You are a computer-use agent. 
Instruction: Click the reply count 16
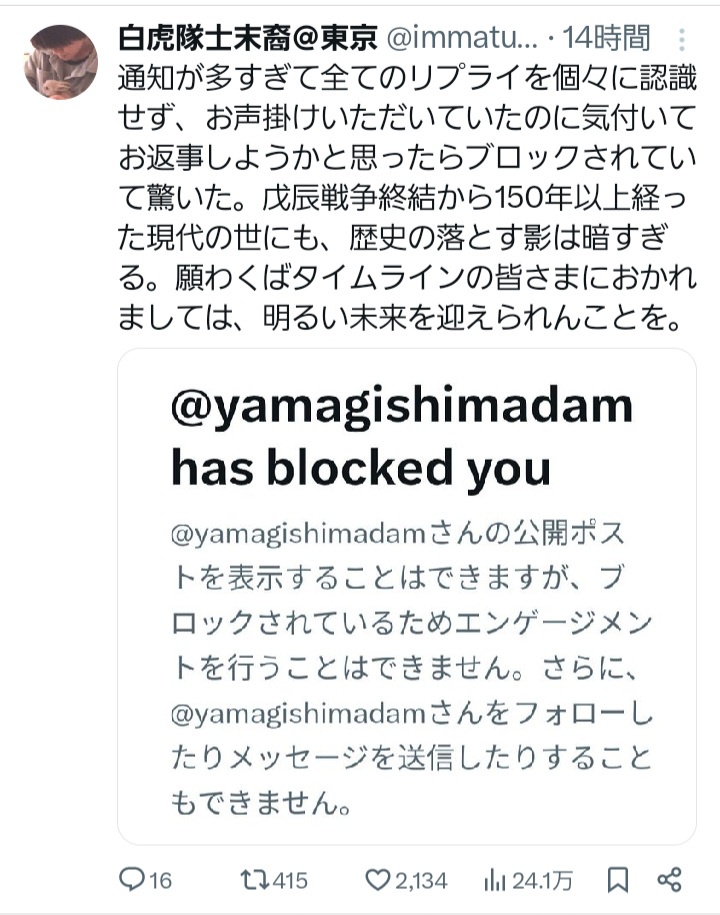pos(160,880)
